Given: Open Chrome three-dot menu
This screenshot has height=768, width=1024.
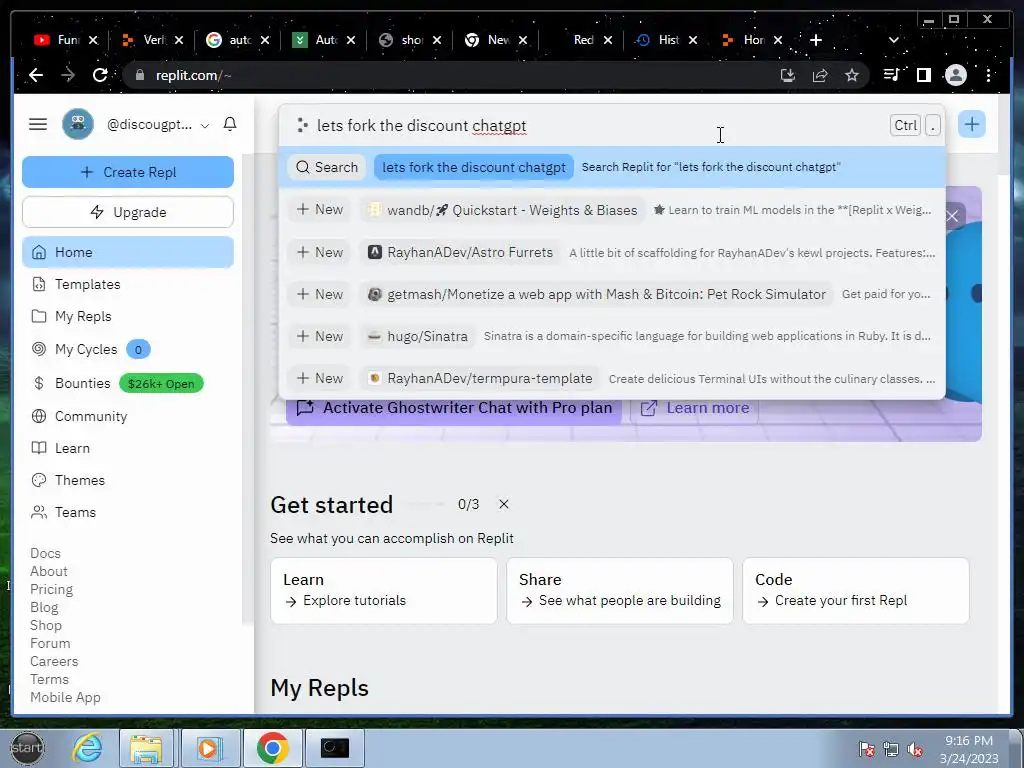Looking at the screenshot, I should (989, 75).
